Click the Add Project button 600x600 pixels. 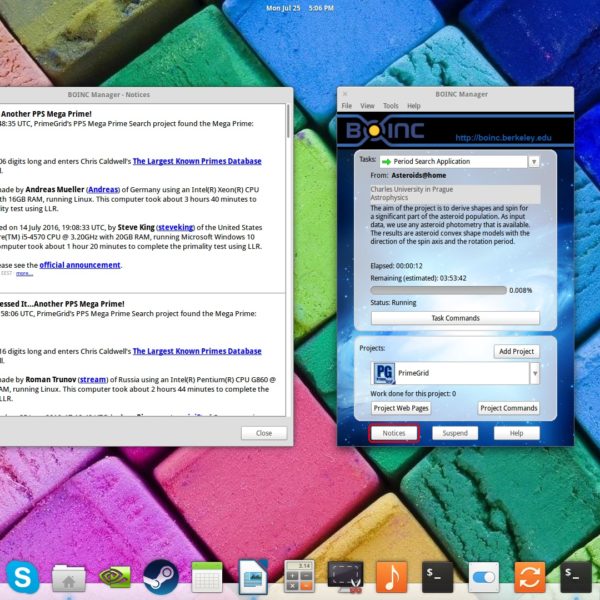(x=517, y=351)
